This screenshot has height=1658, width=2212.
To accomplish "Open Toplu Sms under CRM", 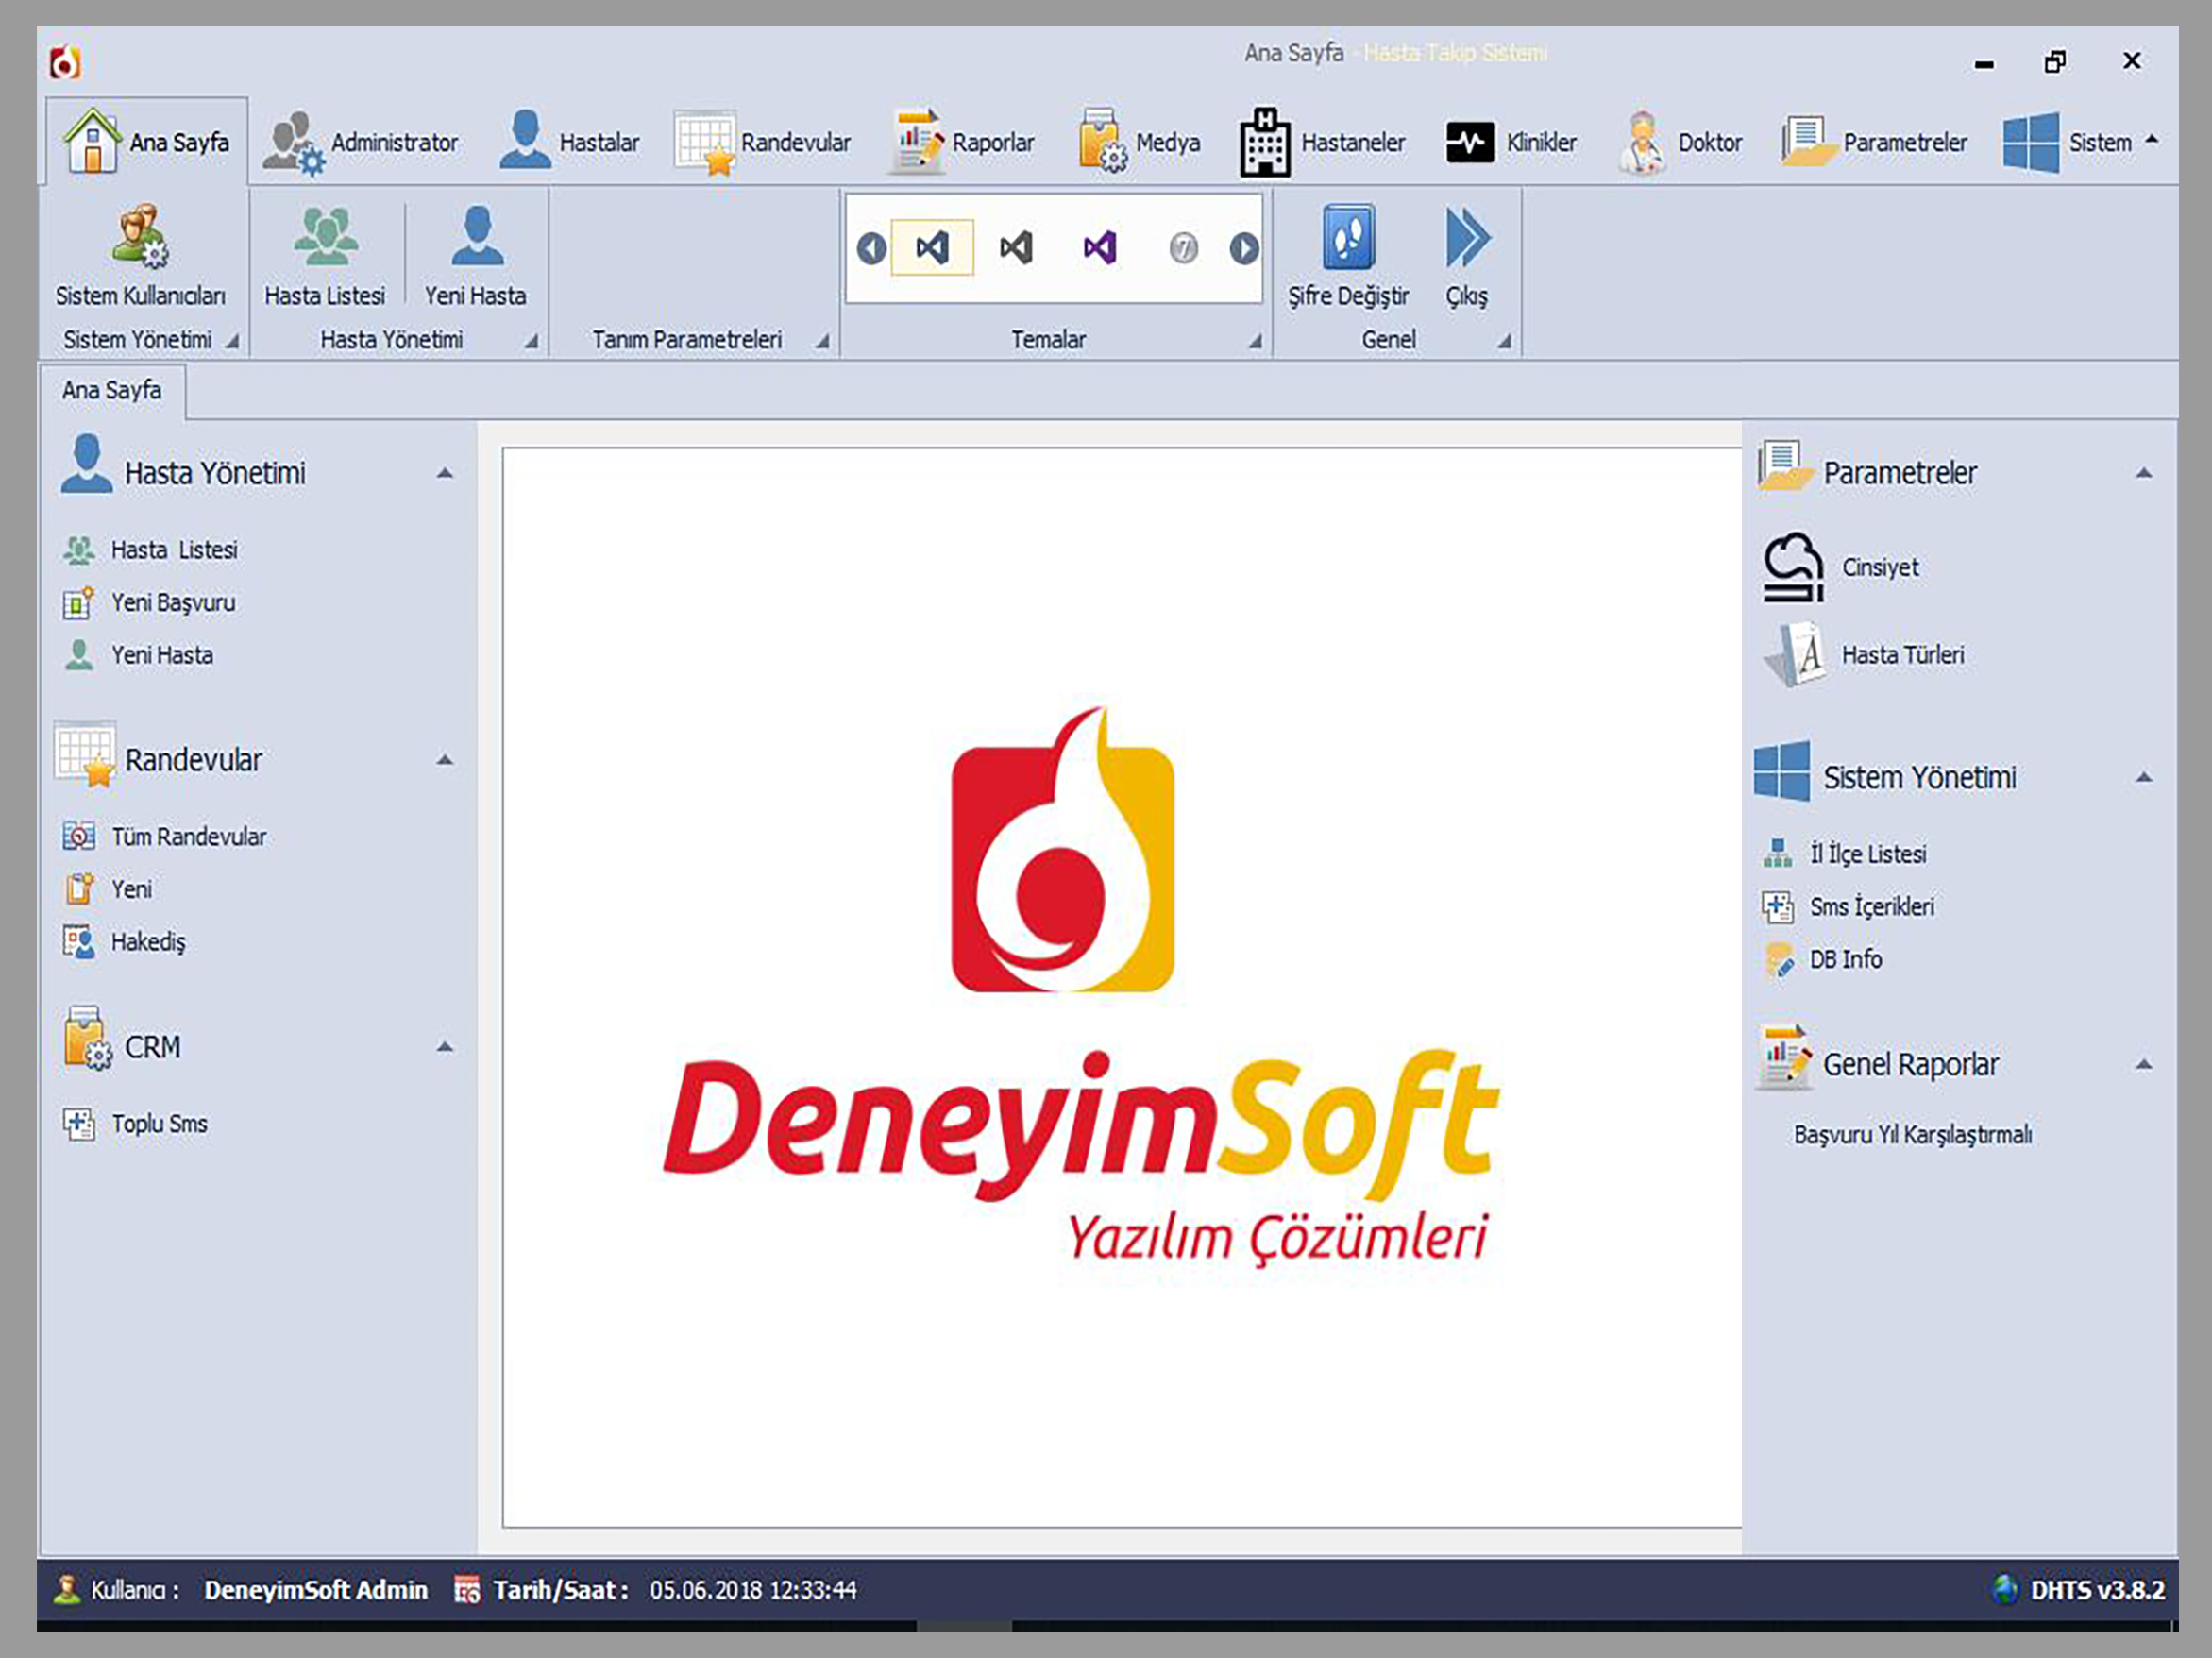I will 135,1124.
